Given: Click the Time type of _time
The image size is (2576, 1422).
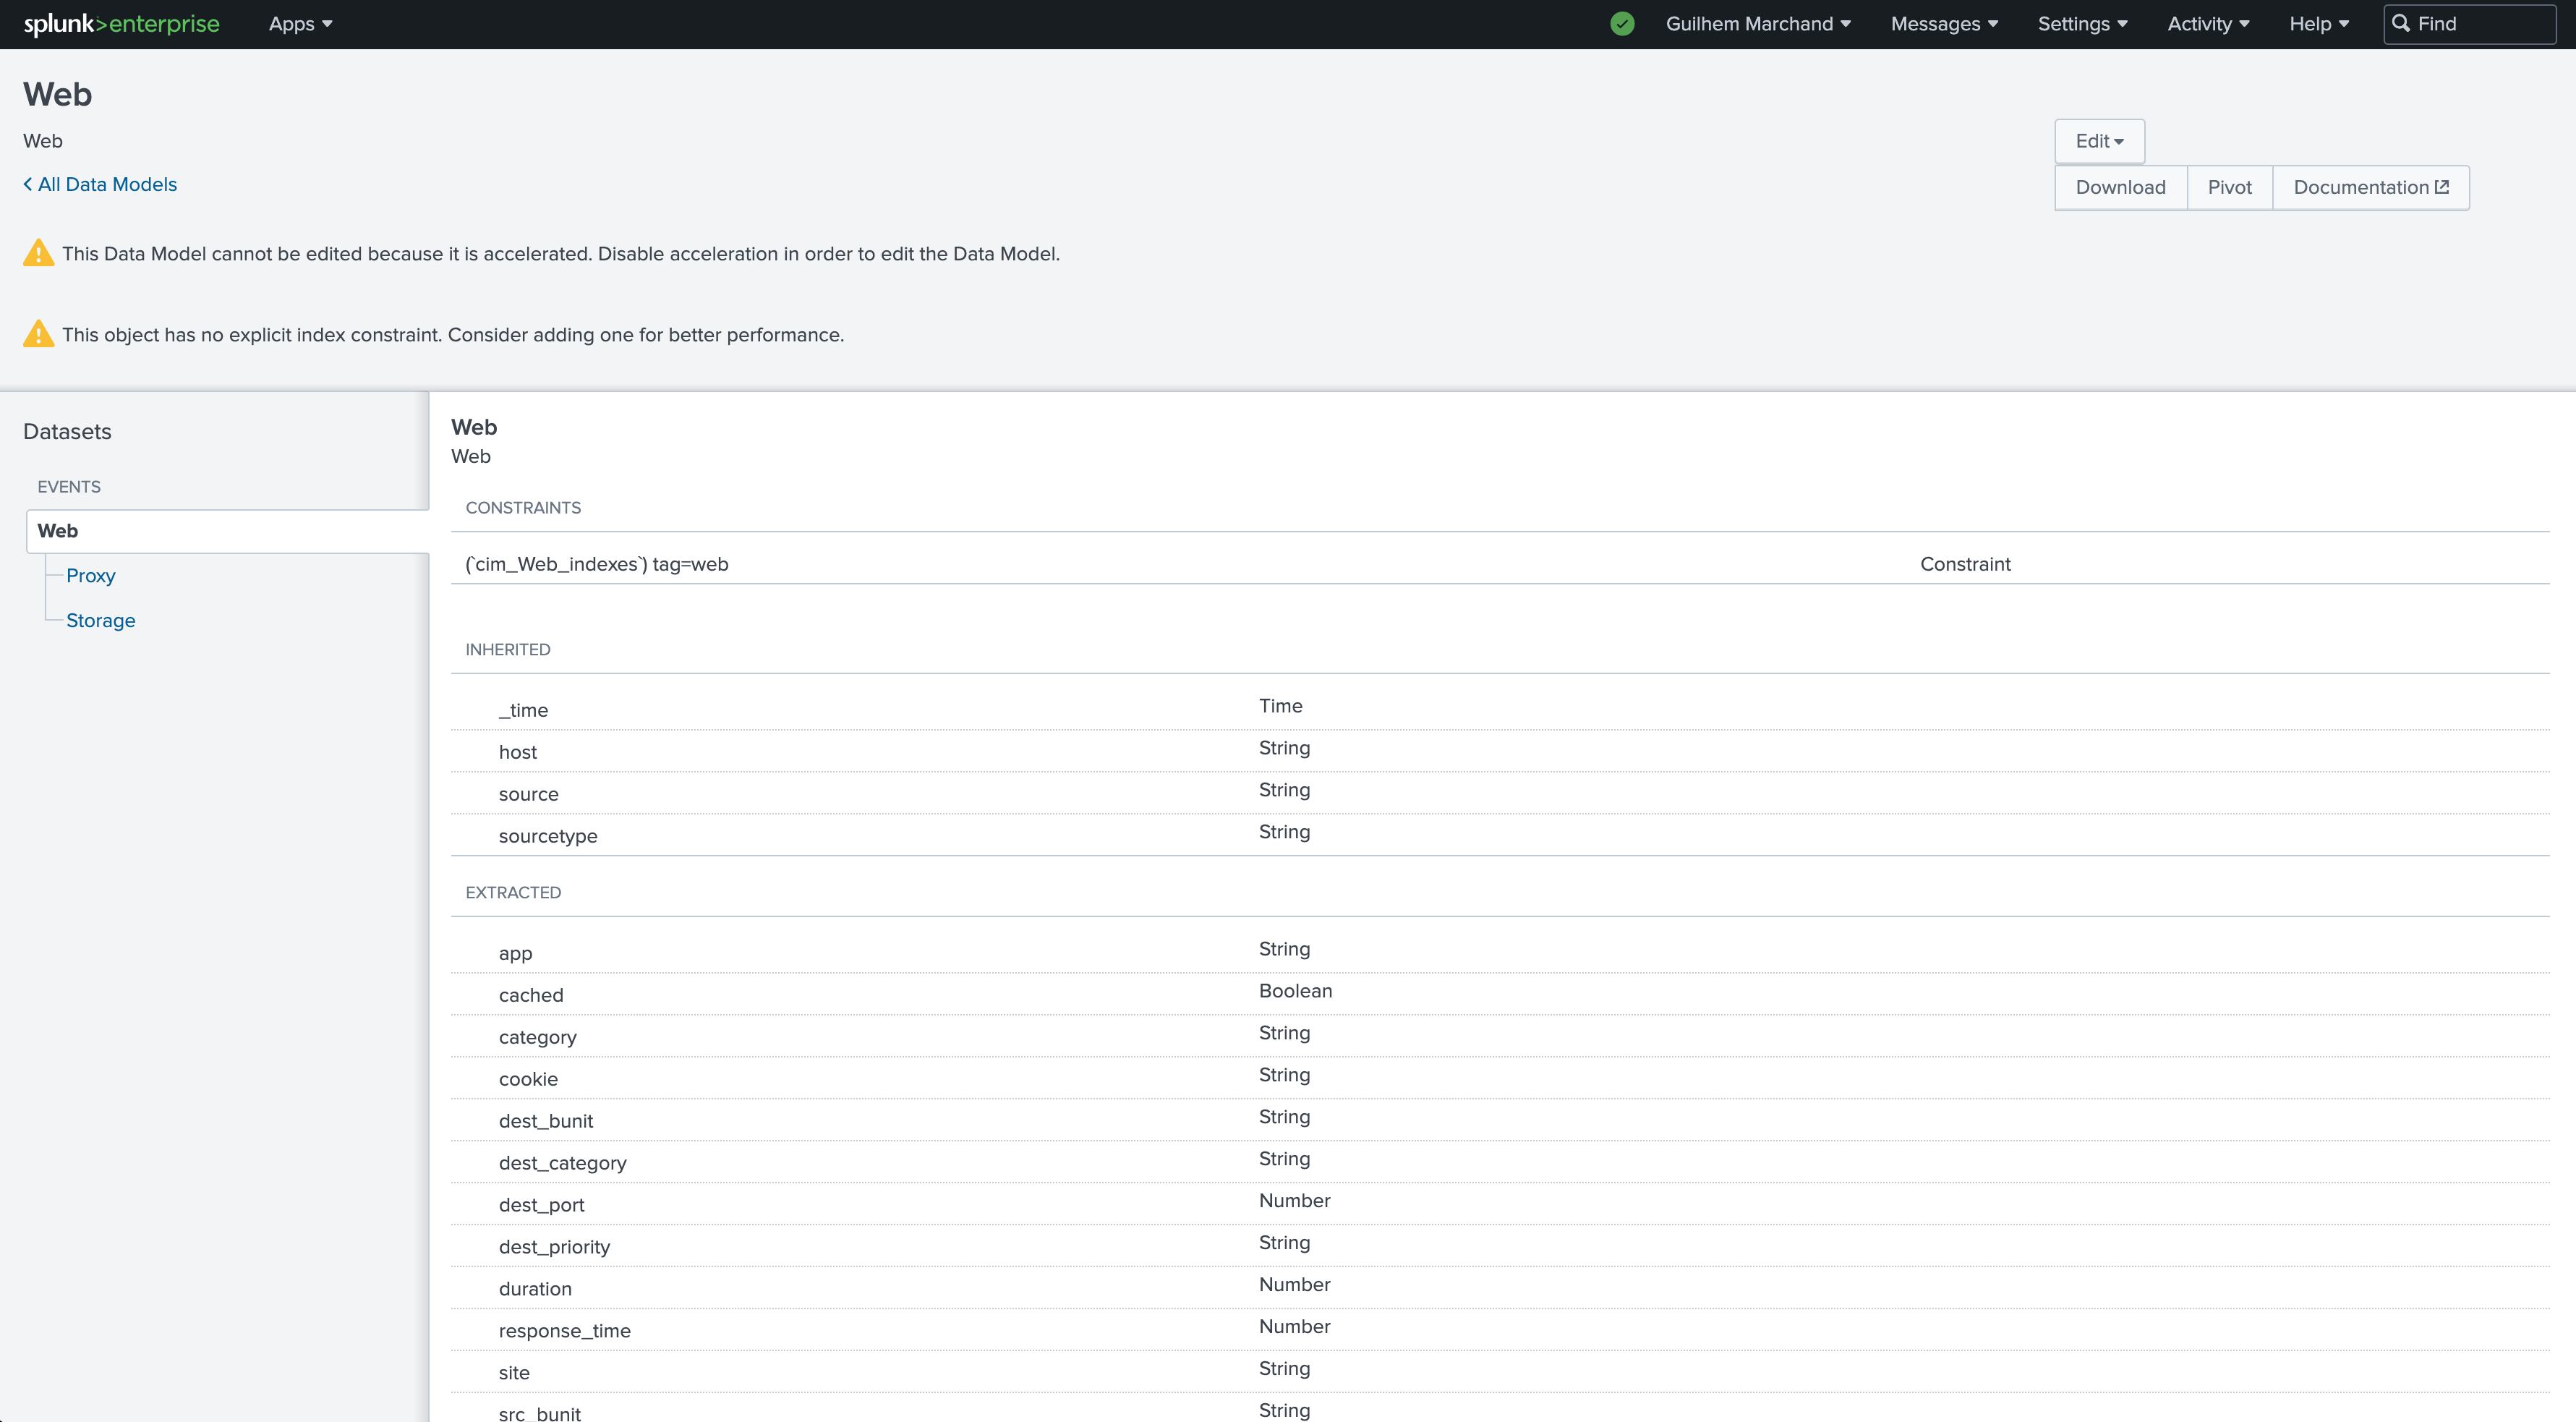Looking at the screenshot, I should pos(1280,706).
